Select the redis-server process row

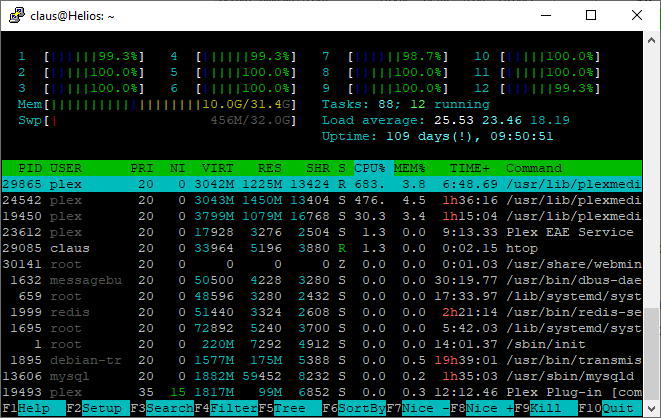click(x=322, y=312)
